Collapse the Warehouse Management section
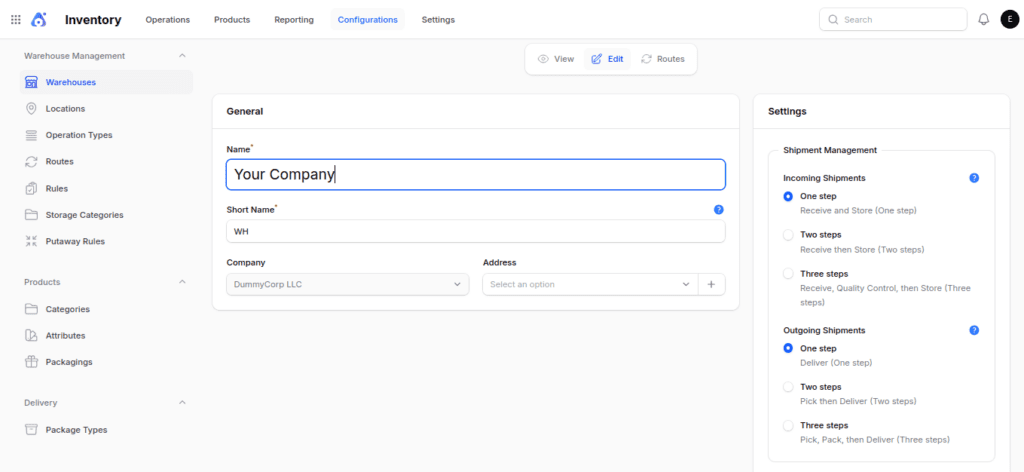This screenshot has width=1024, height=472. (182, 55)
